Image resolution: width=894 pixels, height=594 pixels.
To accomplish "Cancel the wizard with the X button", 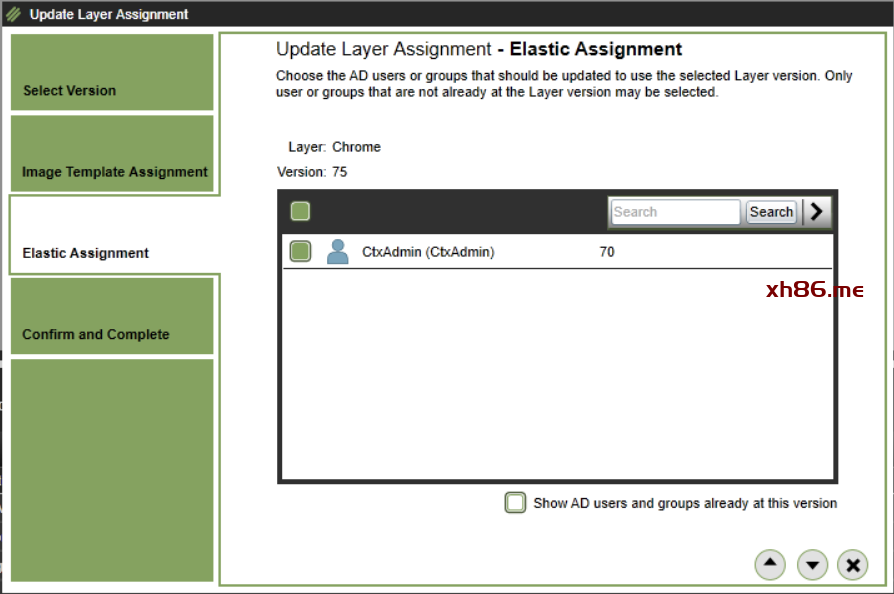I will point(852,564).
